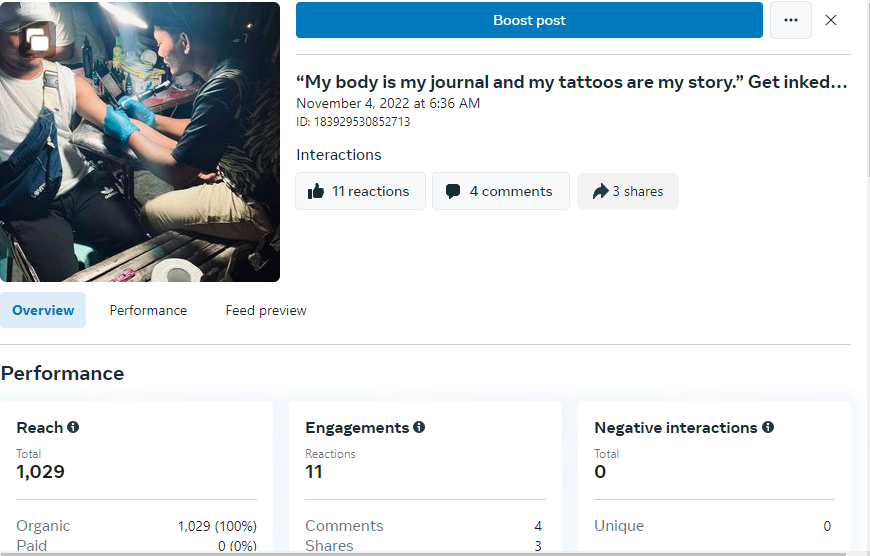Image resolution: width=870 pixels, height=556 pixels.
Task: Select the Overview tab
Action: click(43, 310)
